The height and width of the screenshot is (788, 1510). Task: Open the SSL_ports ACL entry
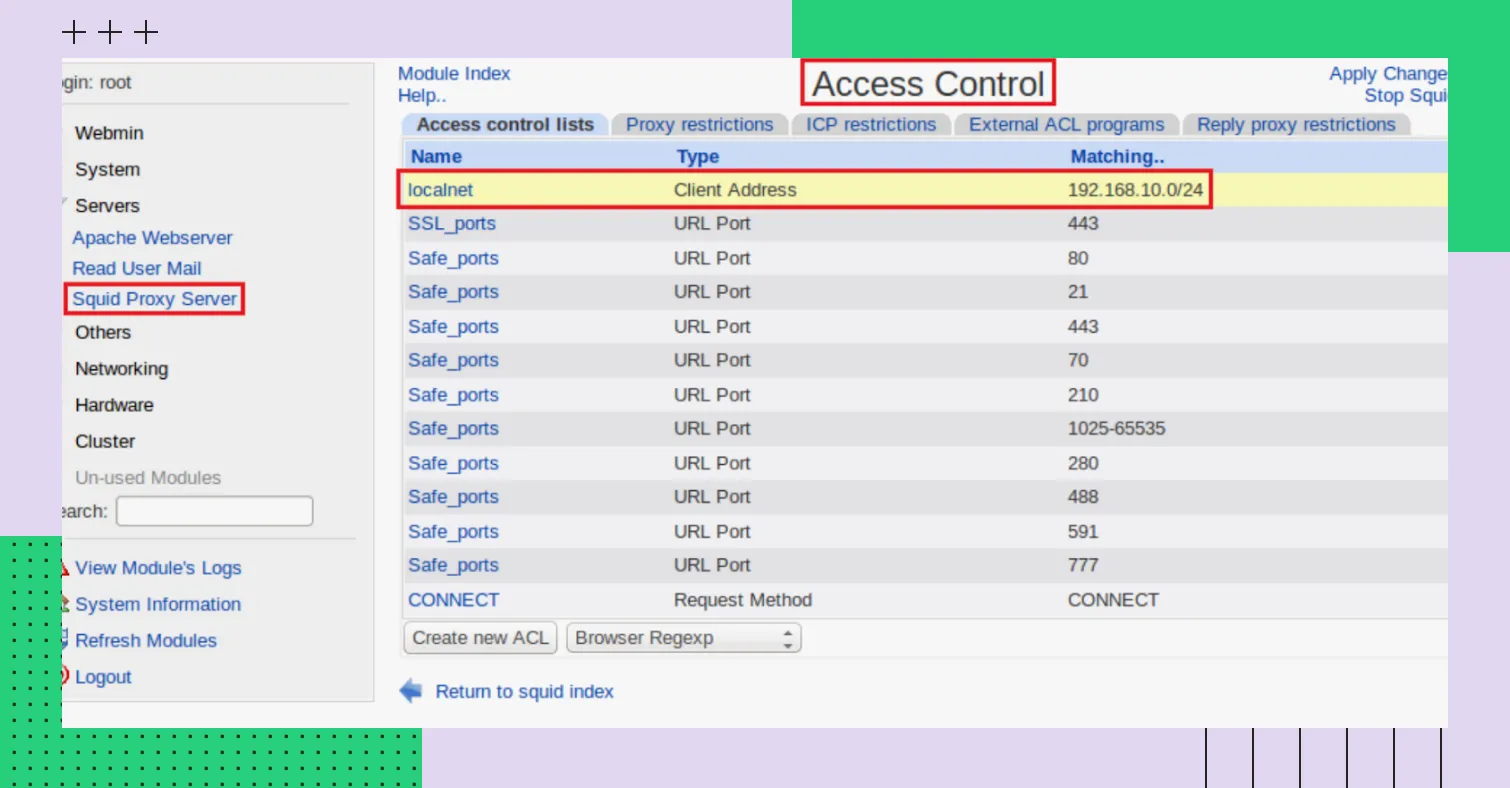point(452,224)
